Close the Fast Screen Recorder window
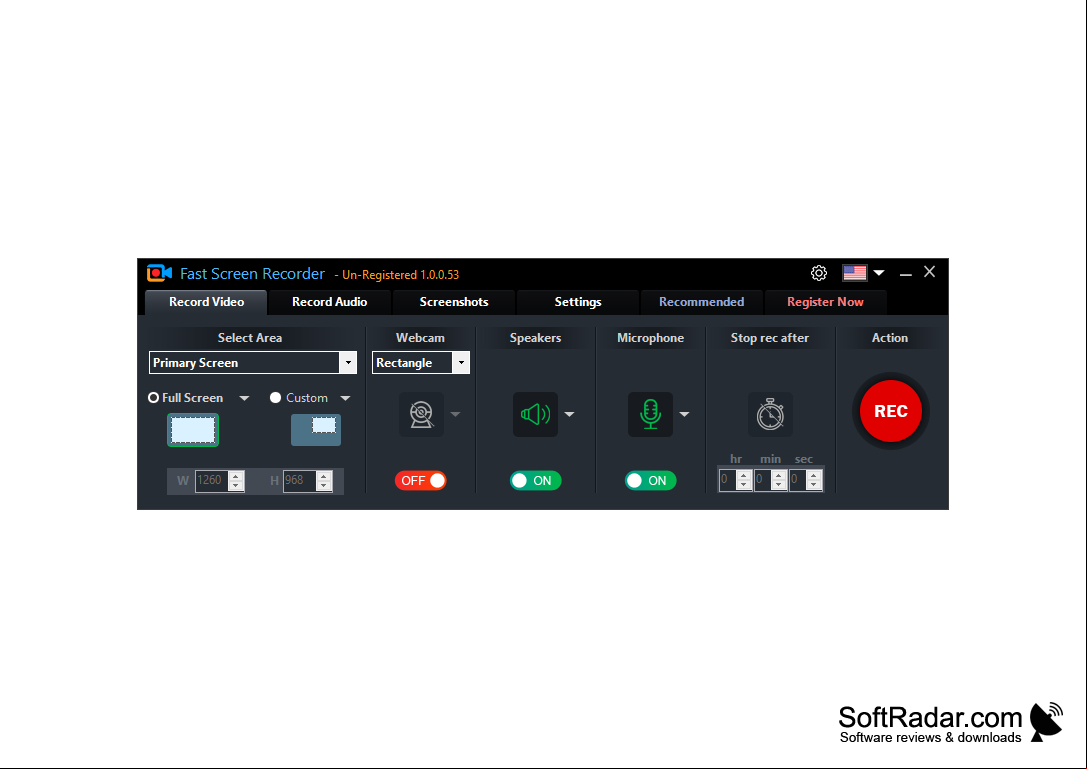Image resolution: width=1087 pixels, height=769 pixels. point(930,272)
